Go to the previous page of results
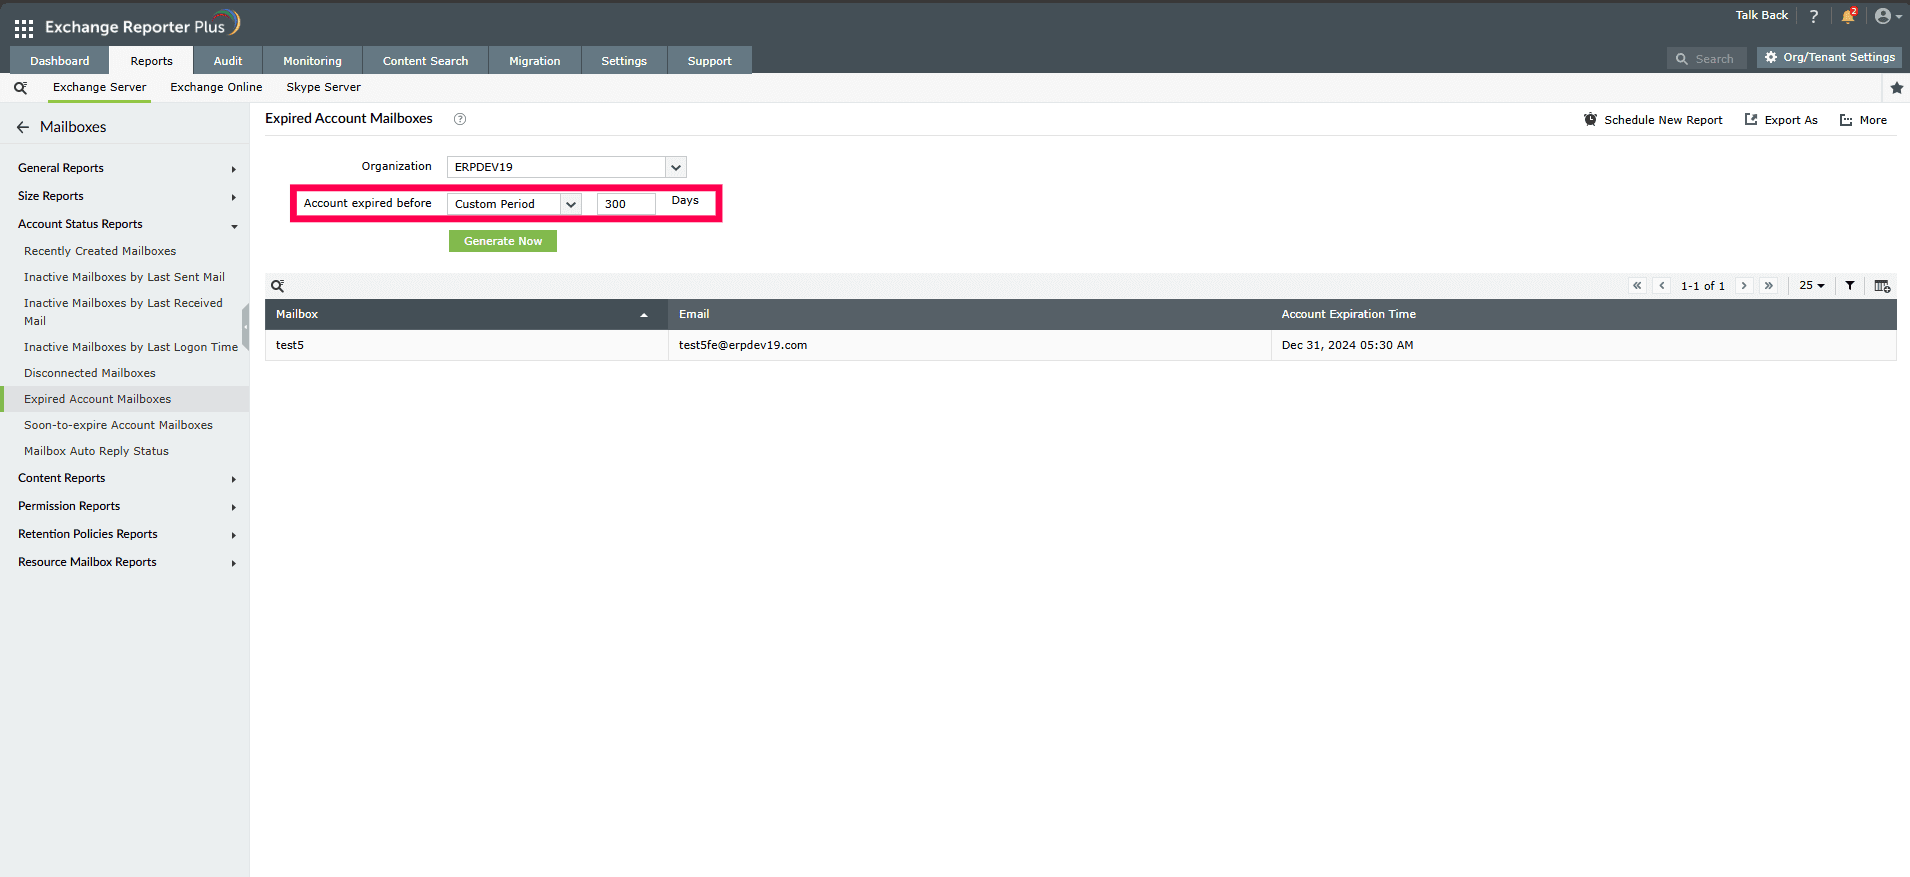The width and height of the screenshot is (1910, 877). [1662, 286]
